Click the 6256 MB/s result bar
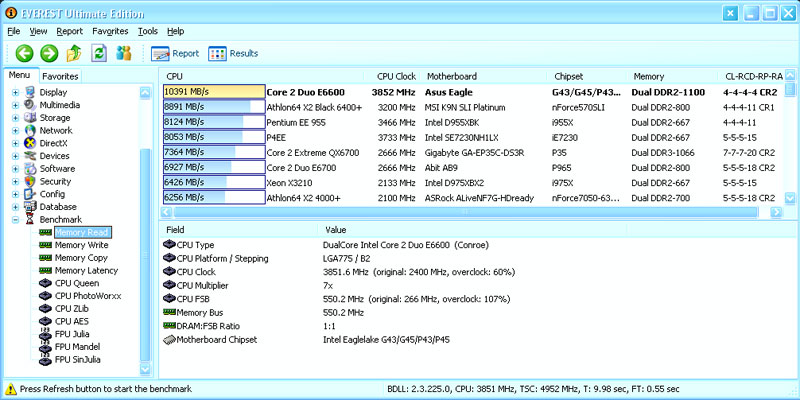 (x=214, y=198)
